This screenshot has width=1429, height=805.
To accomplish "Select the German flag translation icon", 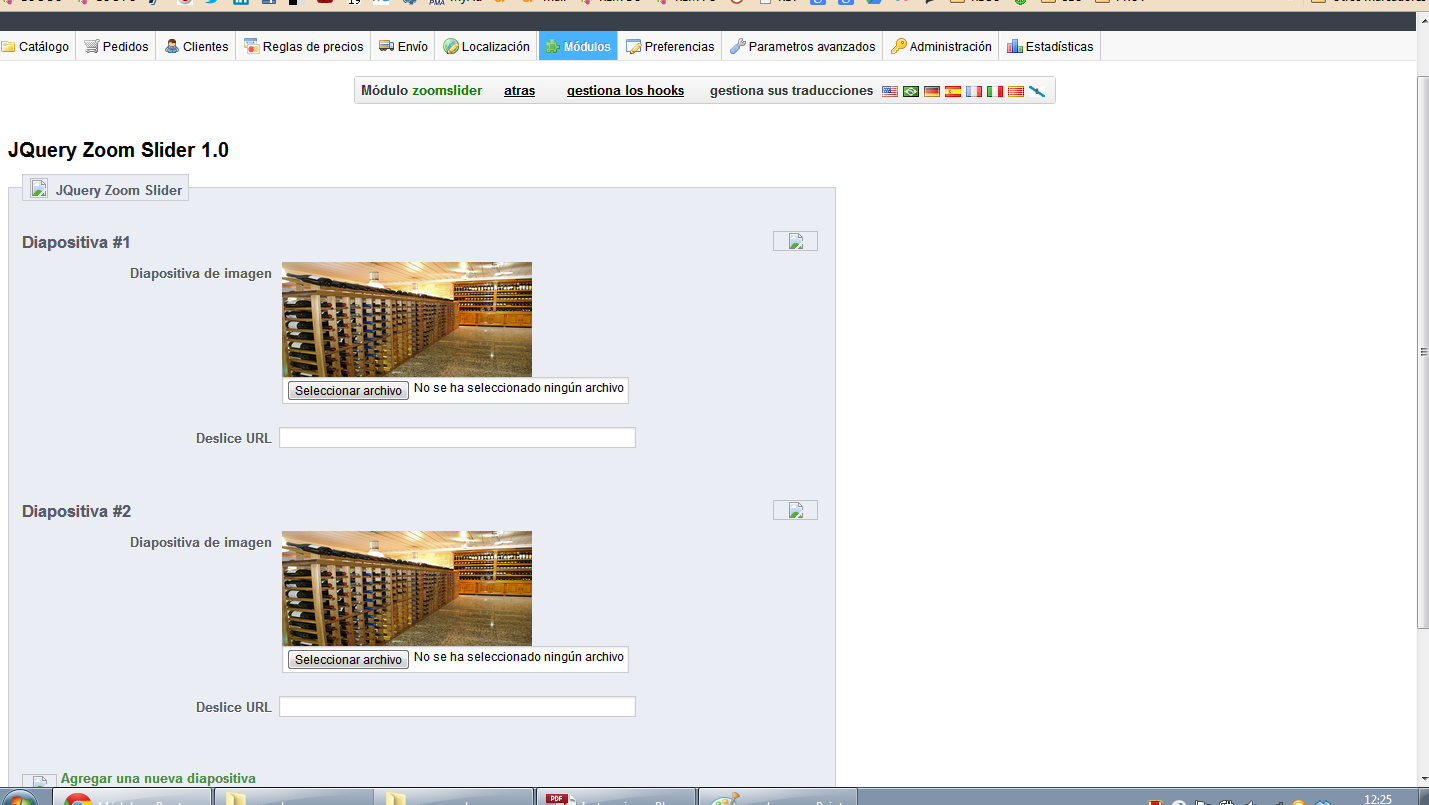I will [932, 91].
